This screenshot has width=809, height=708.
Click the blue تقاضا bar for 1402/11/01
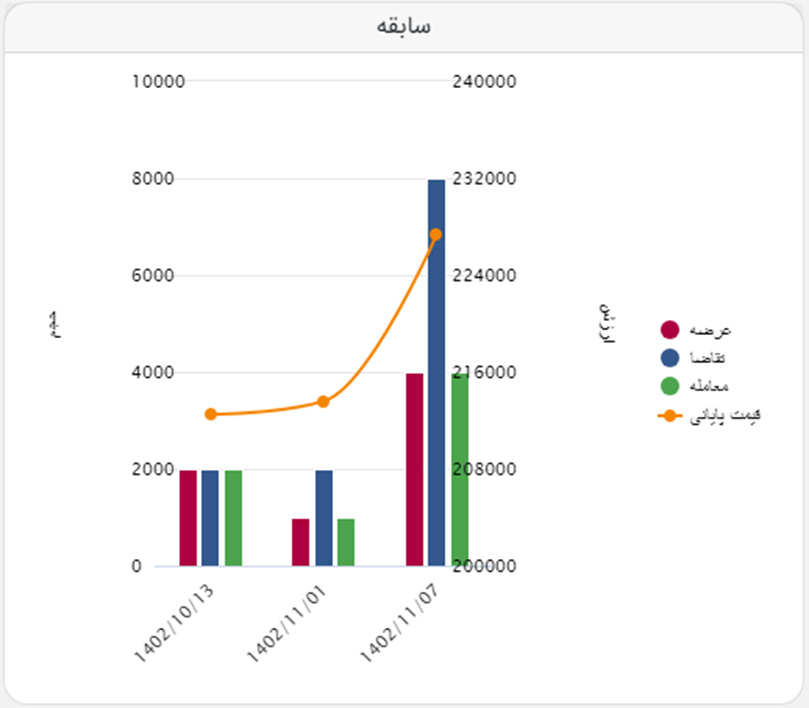323,518
